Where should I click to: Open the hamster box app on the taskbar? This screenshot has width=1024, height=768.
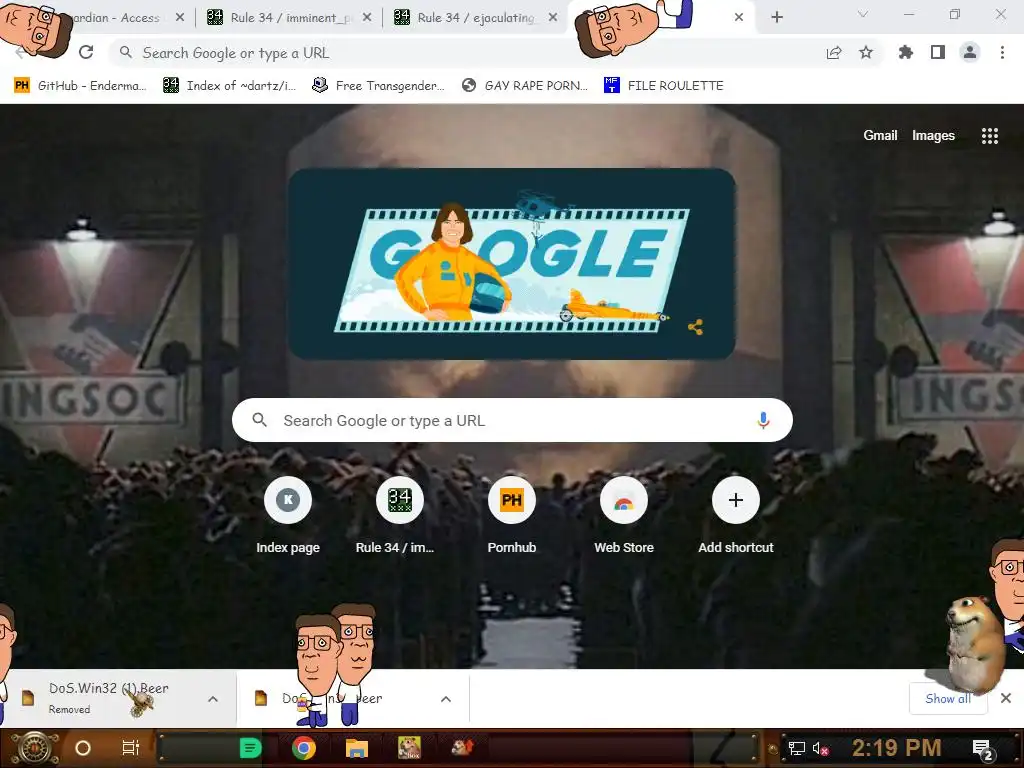coord(409,748)
